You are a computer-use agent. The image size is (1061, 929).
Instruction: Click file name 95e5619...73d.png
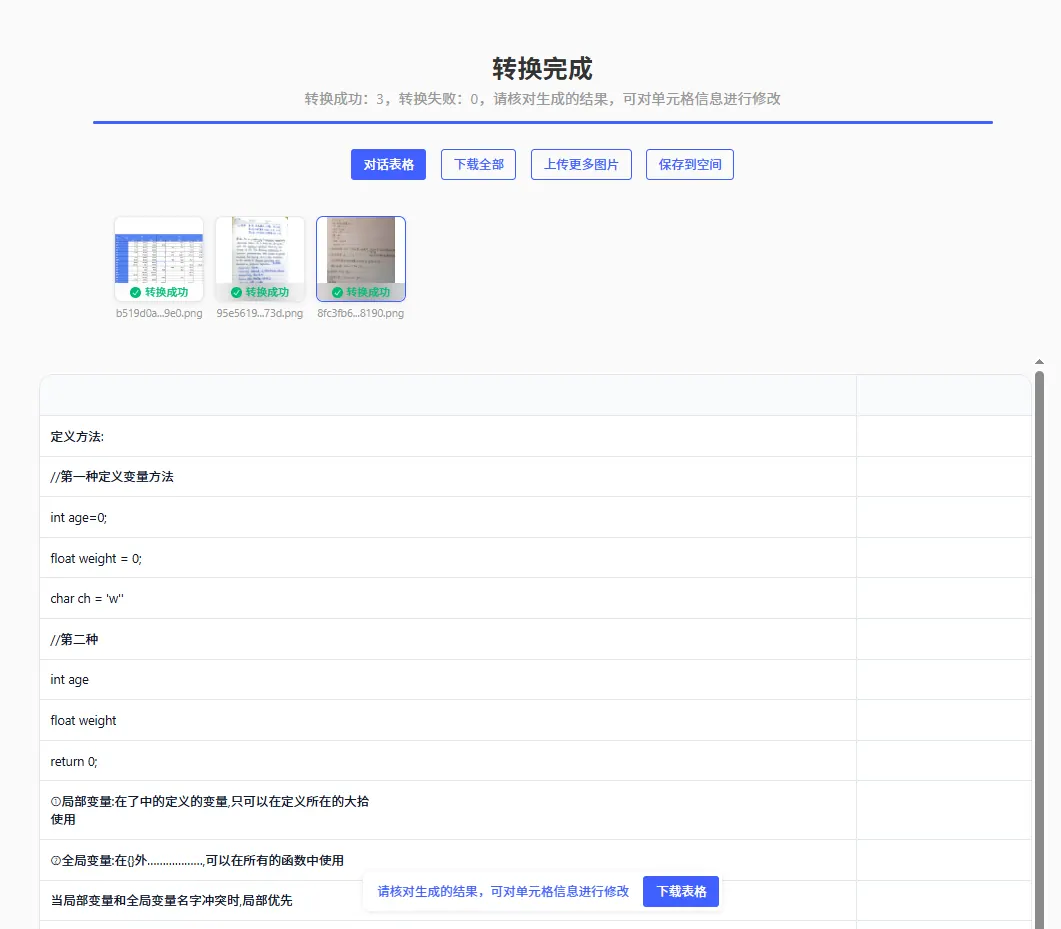pos(260,313)
